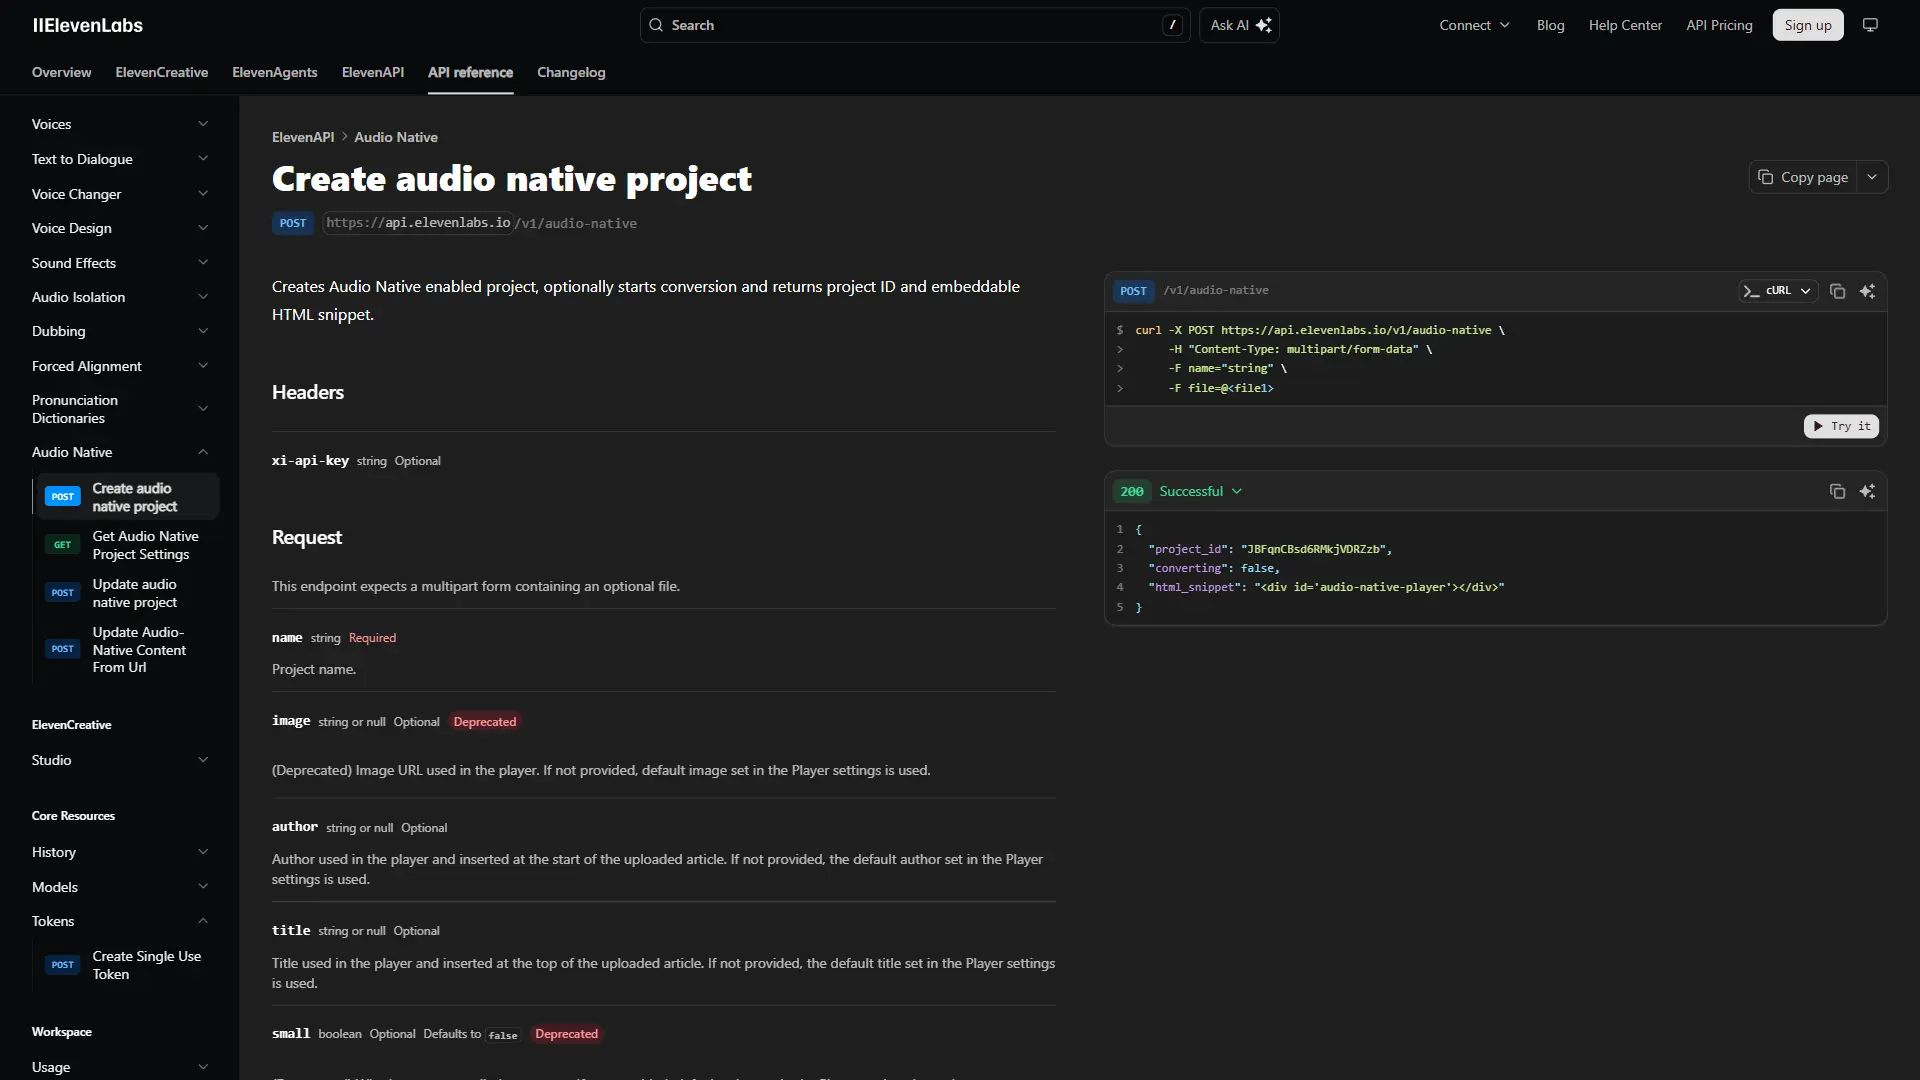The width and height of the screenshot is (1920, 1080).
Task: Focus the Search input field
Action: click(915, 25)
